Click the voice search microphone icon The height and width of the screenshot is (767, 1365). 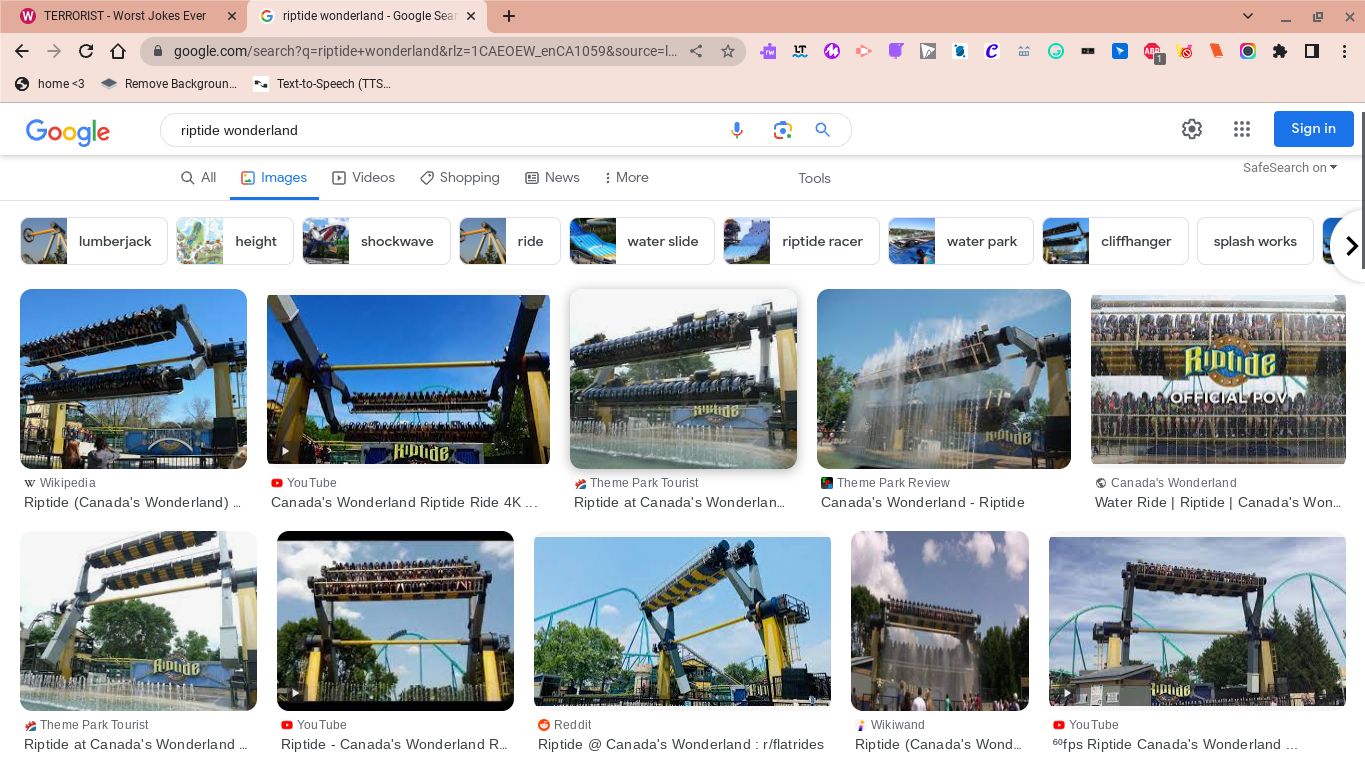click(737, 130)
